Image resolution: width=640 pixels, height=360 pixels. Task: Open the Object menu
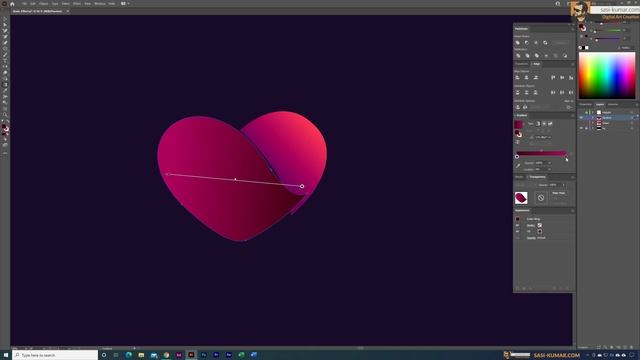(x=43, y=4)
